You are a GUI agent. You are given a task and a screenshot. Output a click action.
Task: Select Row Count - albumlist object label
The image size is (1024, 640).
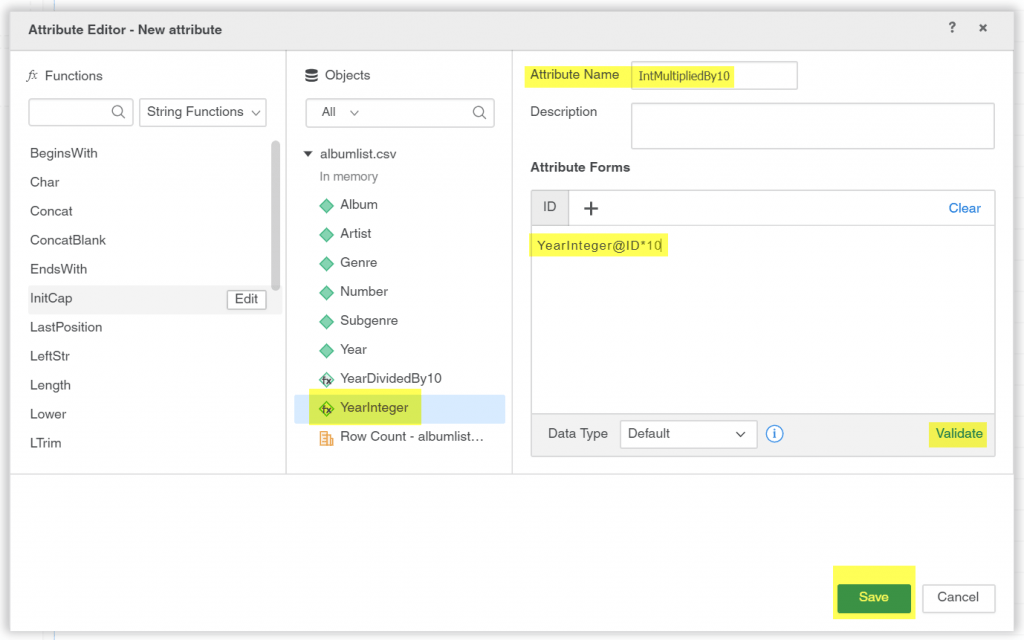411,436
